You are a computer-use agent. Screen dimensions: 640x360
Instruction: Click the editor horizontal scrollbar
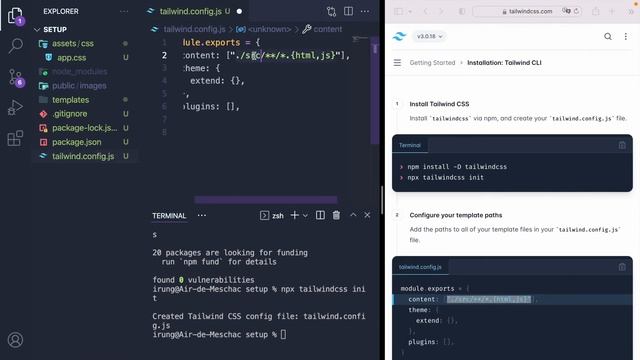coord(266,200)
